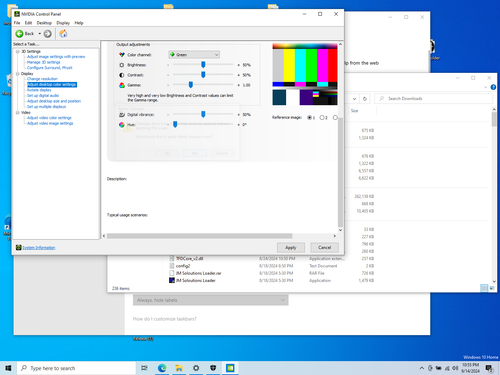The image size is (500, 375).
Task: Expand the ribbon chevron in Downloads window
Action: [485, 87]
